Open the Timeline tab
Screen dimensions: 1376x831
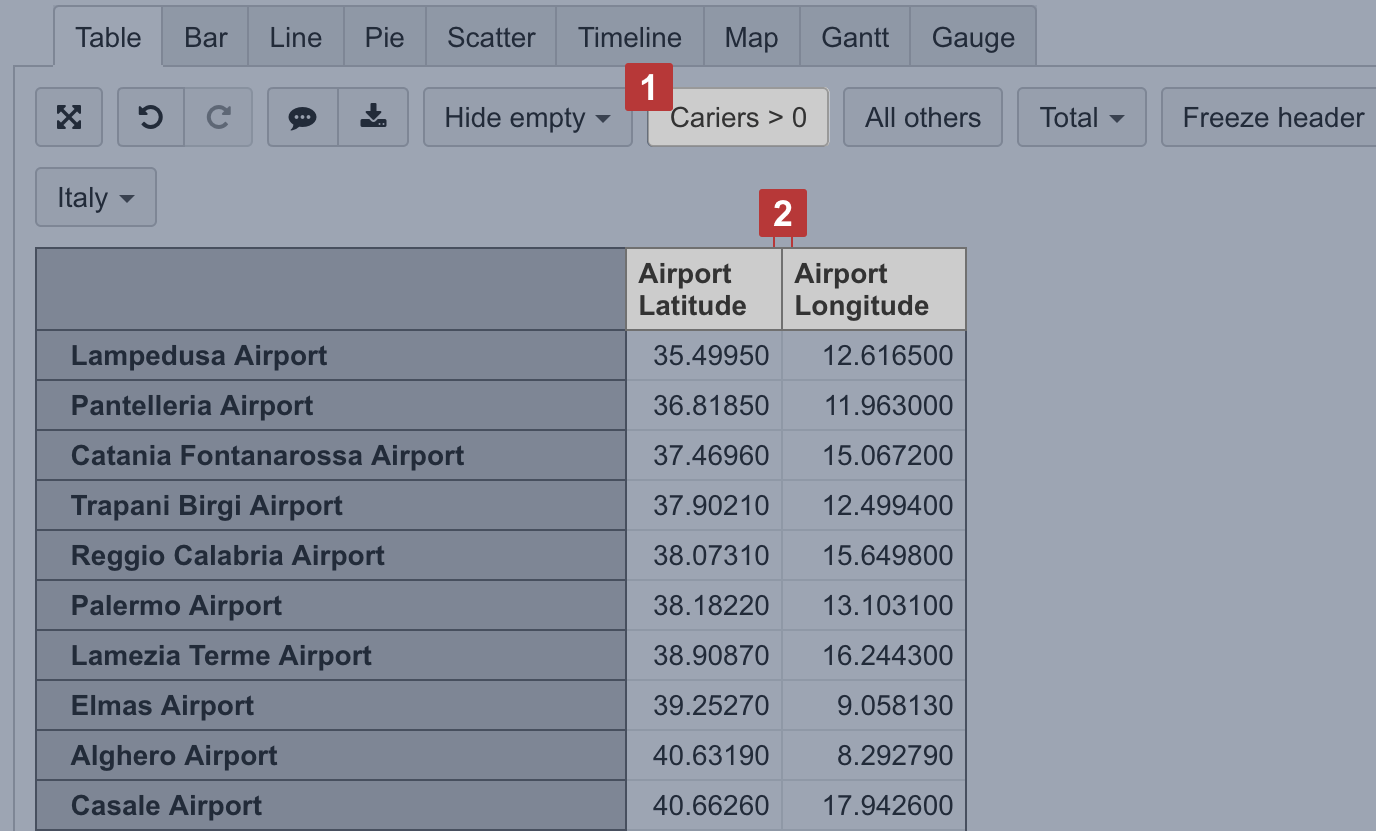click(x=630, y=38)
